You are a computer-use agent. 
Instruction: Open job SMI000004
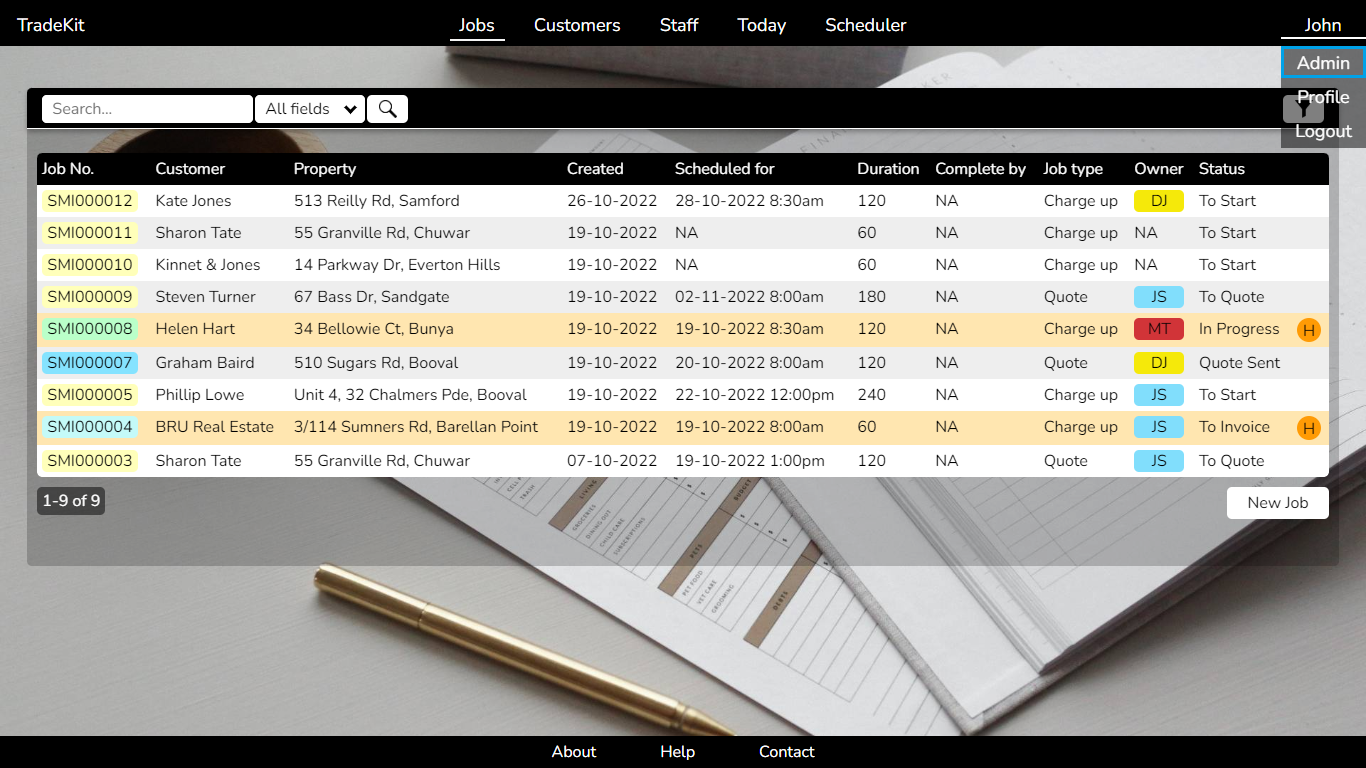coord(90,427)
